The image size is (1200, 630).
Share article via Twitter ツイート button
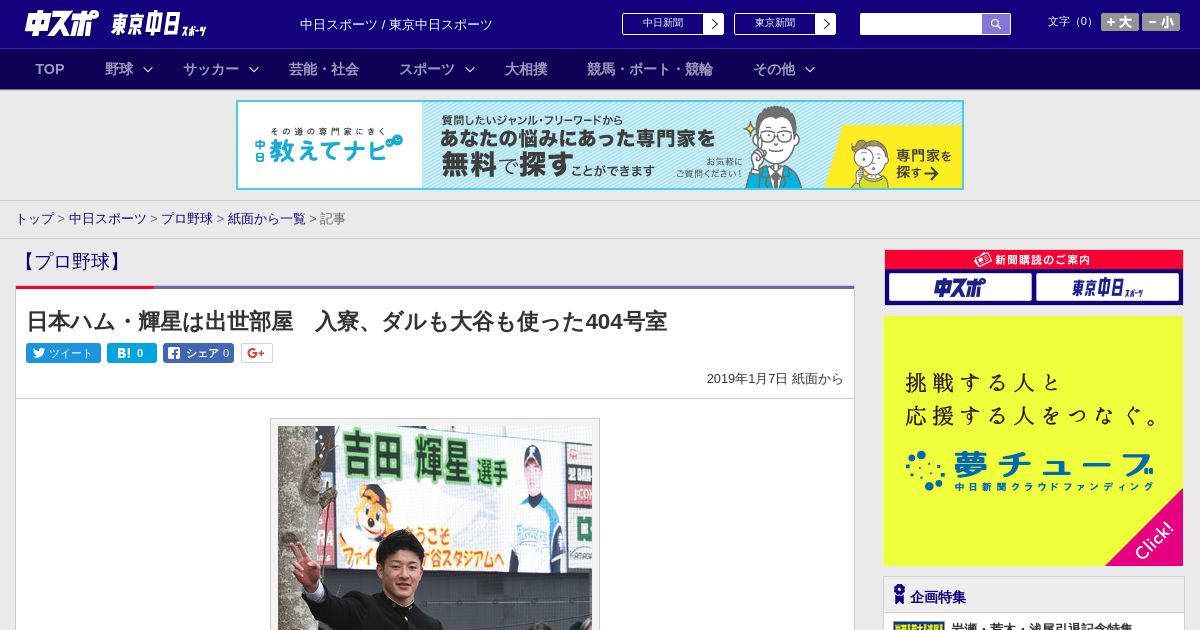click(63, 353)
